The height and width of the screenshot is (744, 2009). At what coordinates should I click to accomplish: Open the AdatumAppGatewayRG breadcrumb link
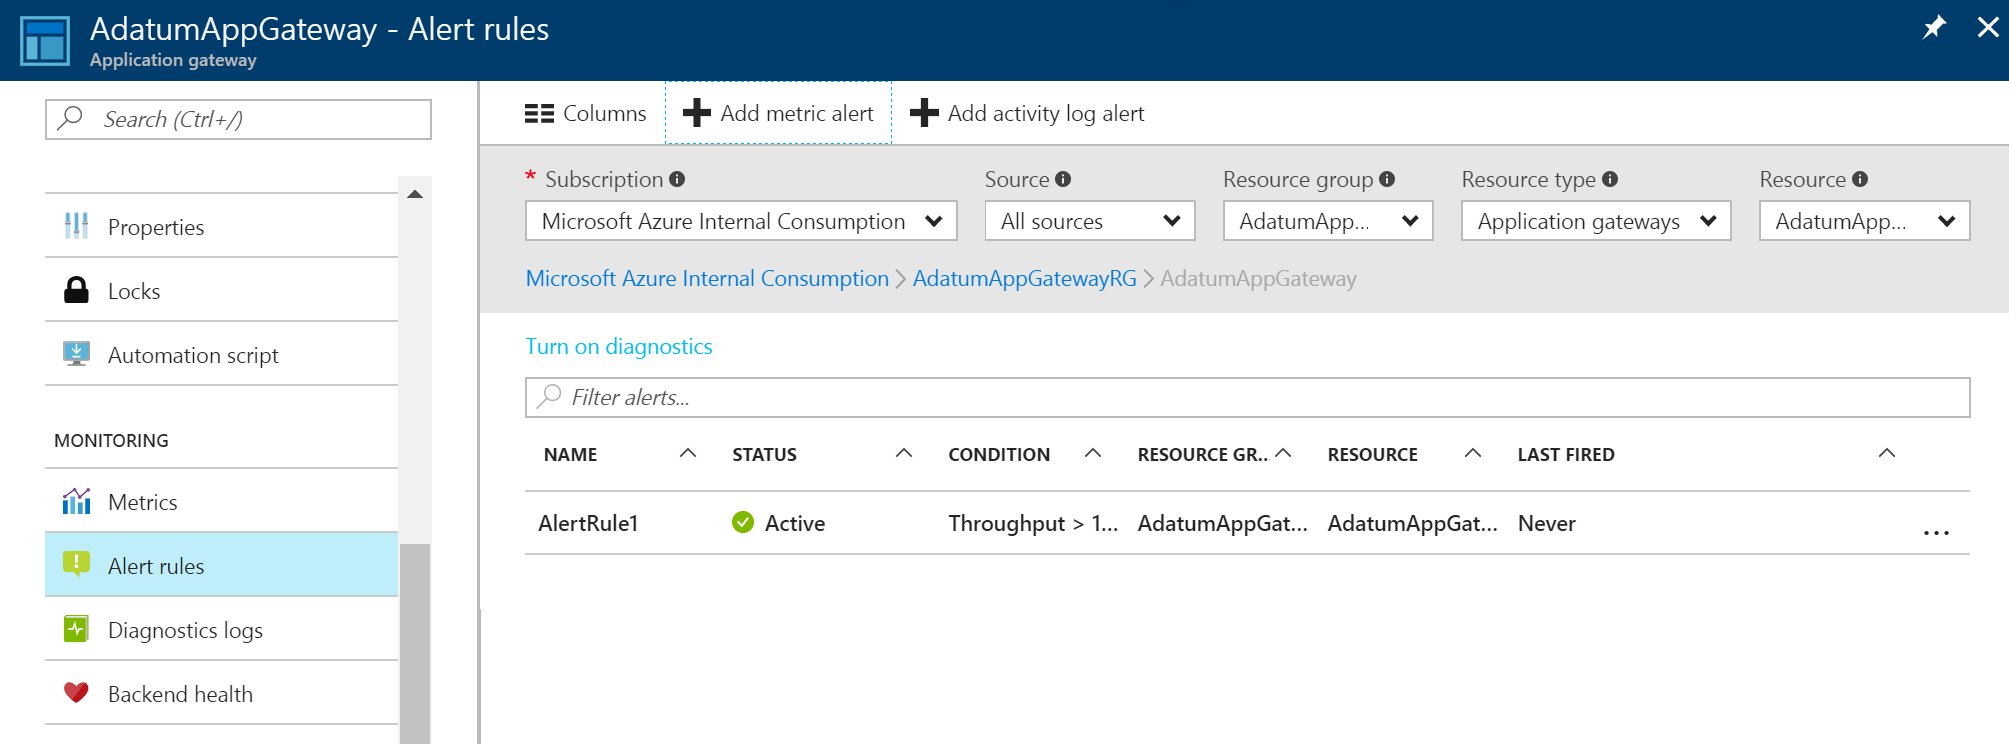pyautogui.click(x=1025, y=278)
